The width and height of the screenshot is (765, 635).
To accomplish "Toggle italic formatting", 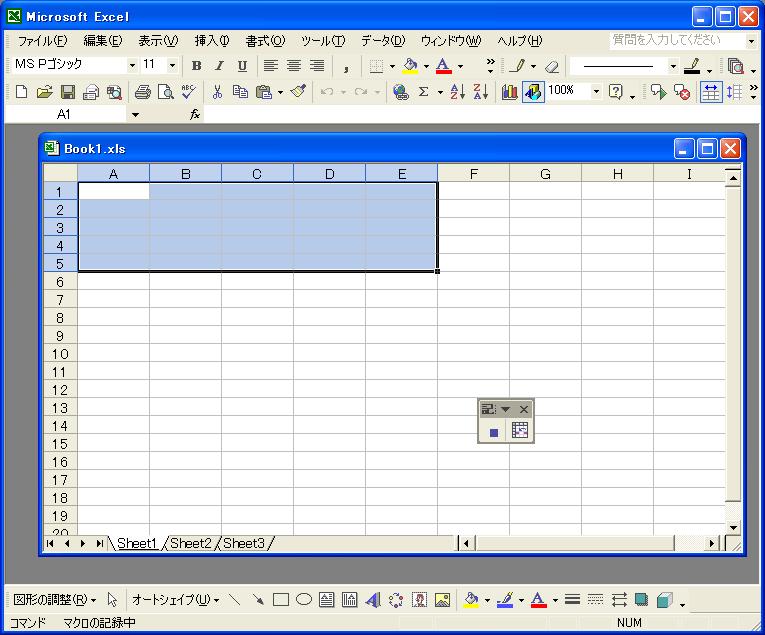I will (220, 66).
